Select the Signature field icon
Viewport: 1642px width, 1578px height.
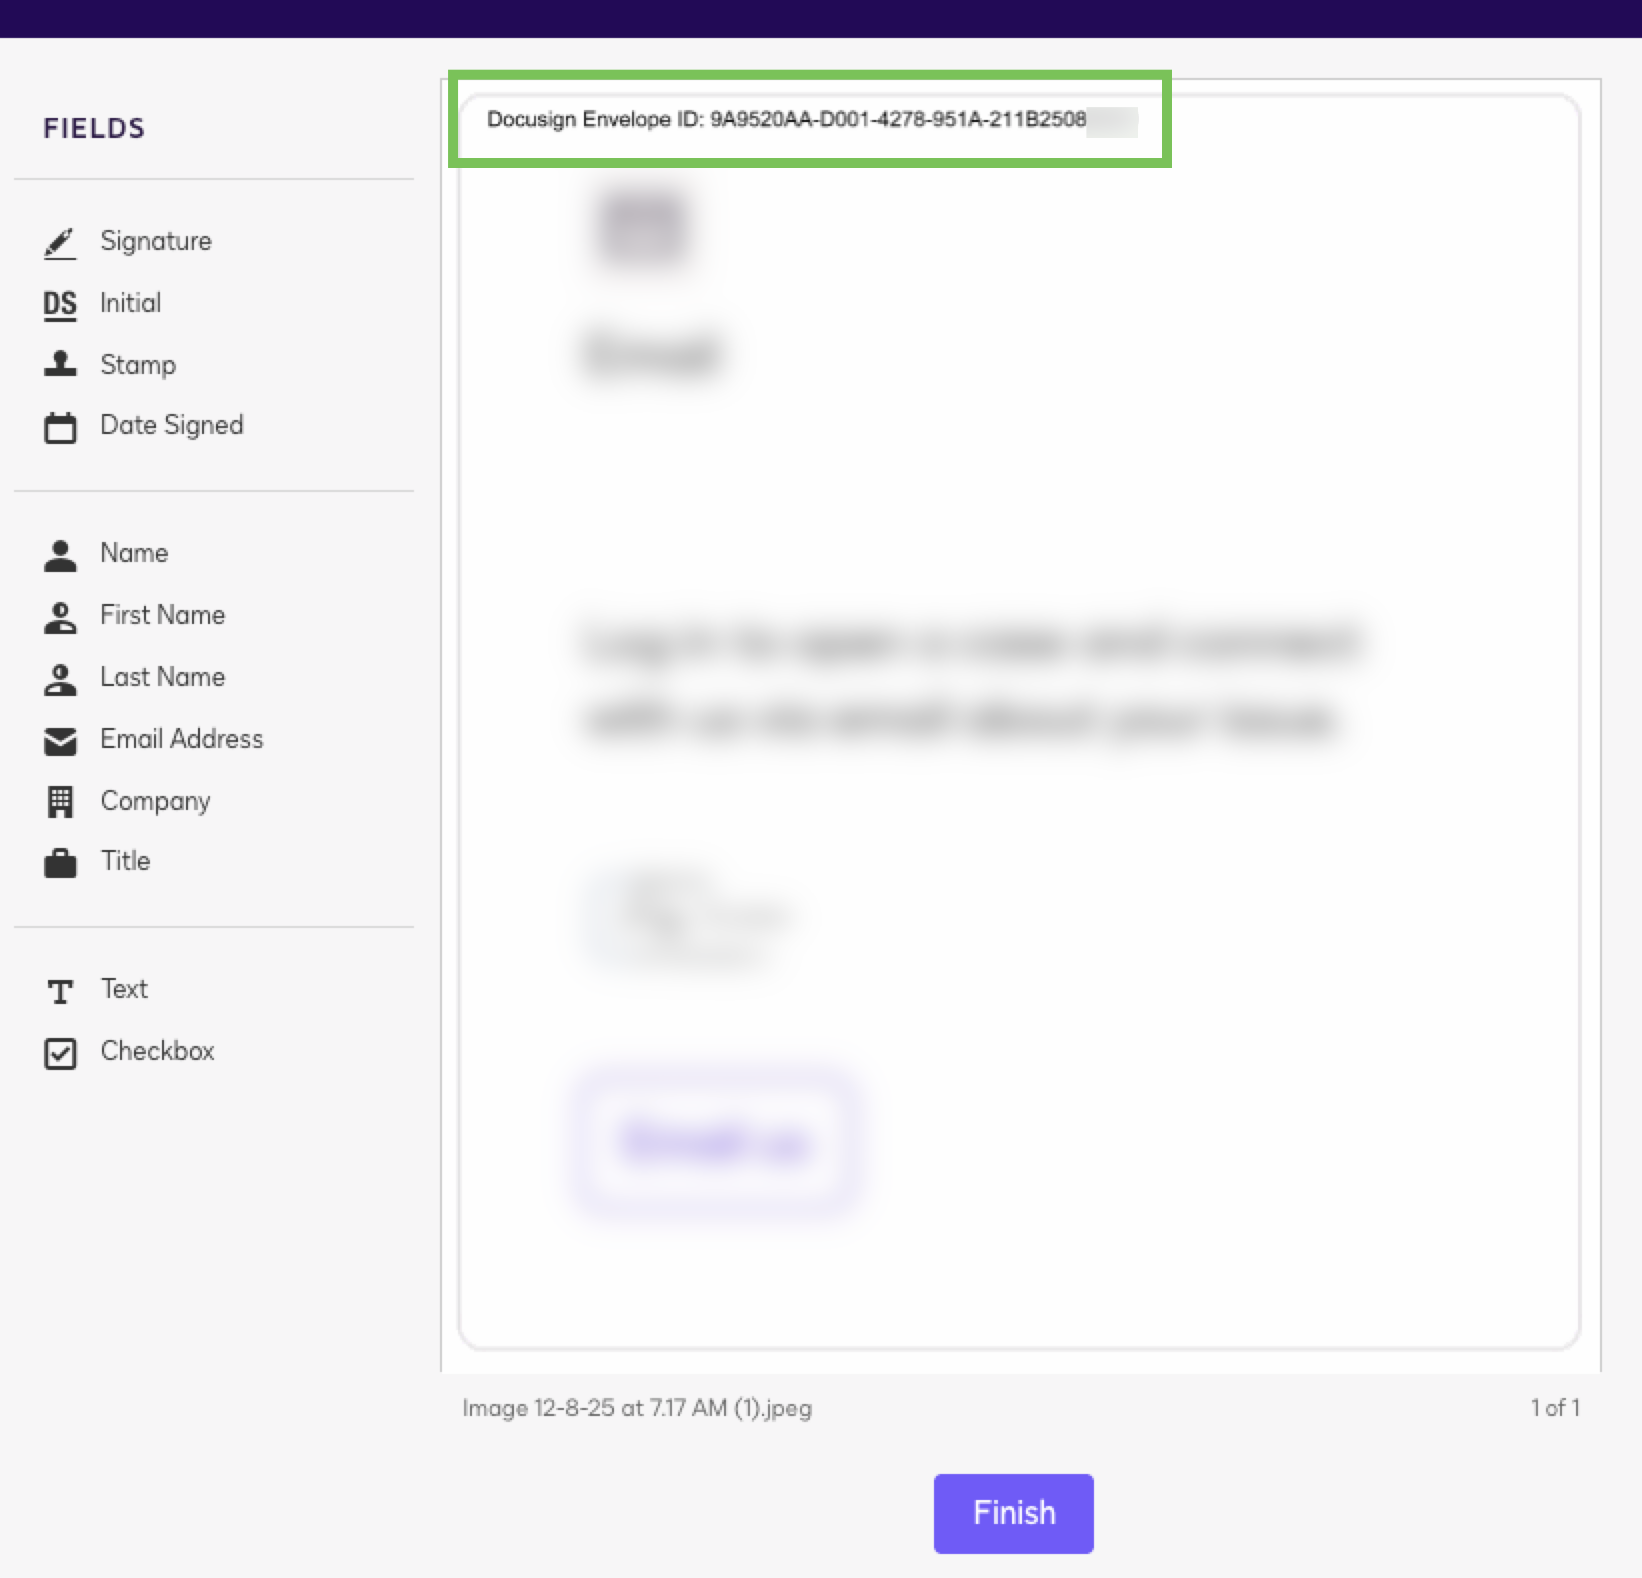tap(60, 241)
